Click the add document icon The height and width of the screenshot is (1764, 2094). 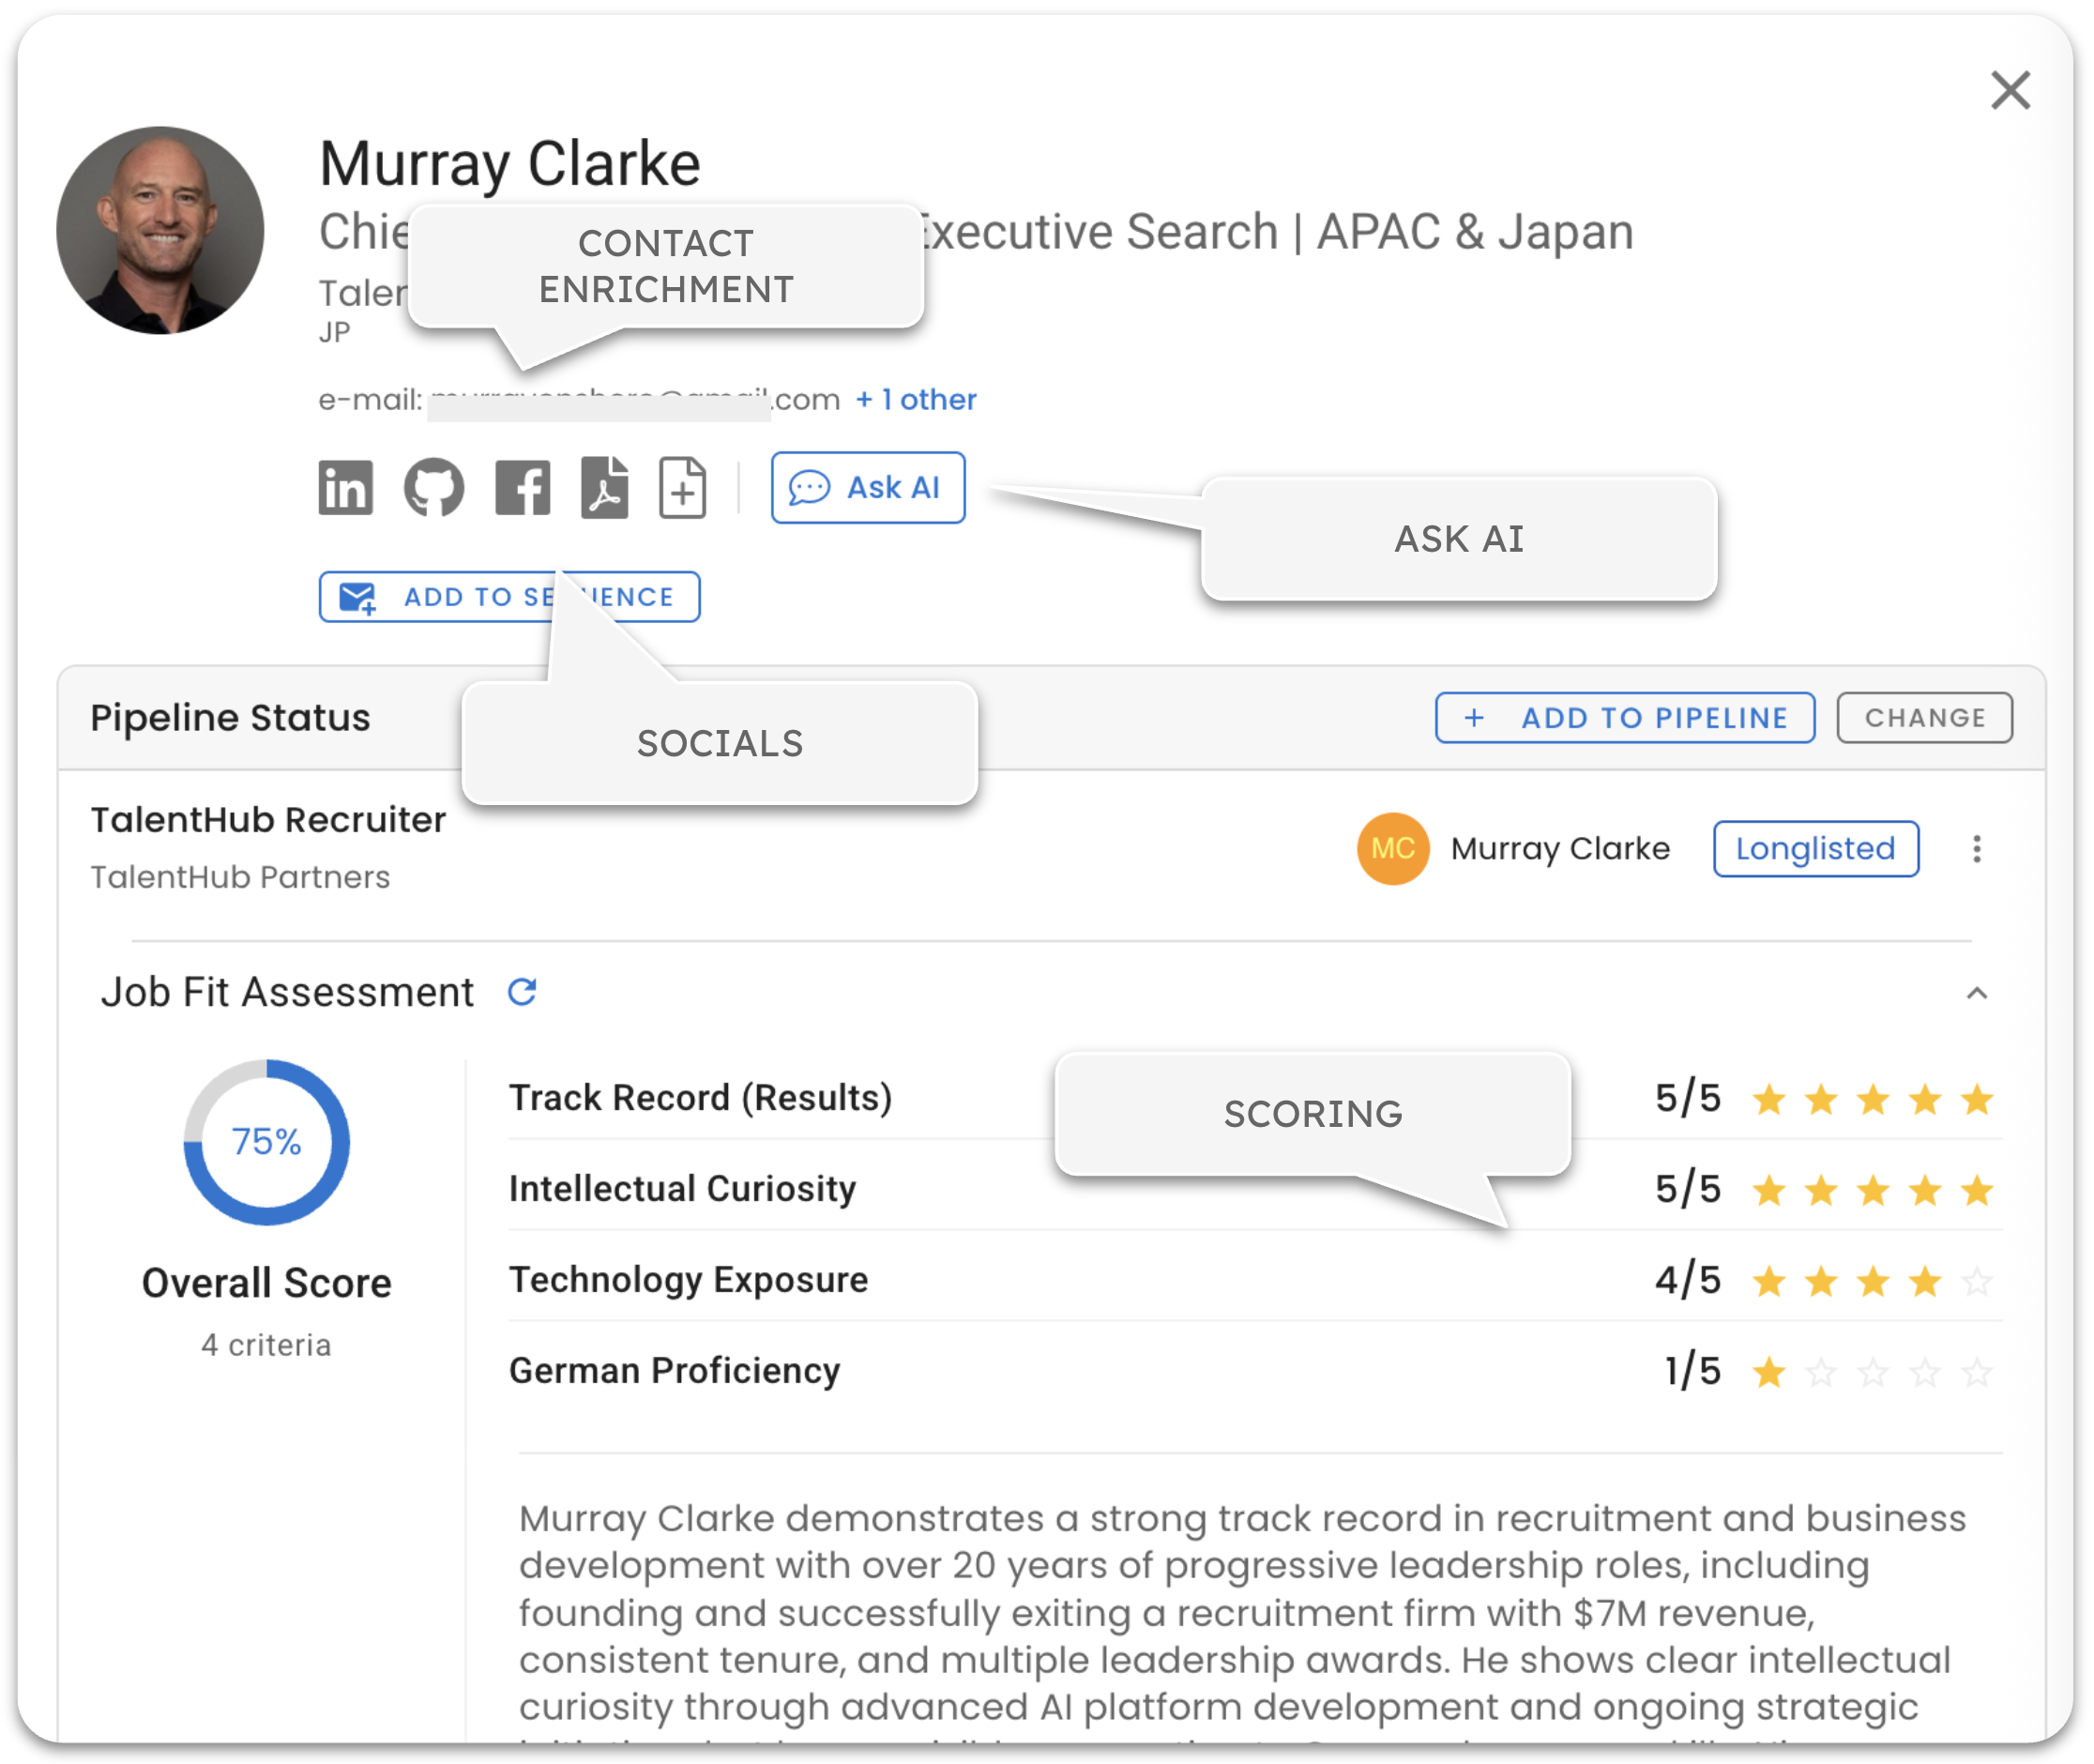click(x=682, y=488)
